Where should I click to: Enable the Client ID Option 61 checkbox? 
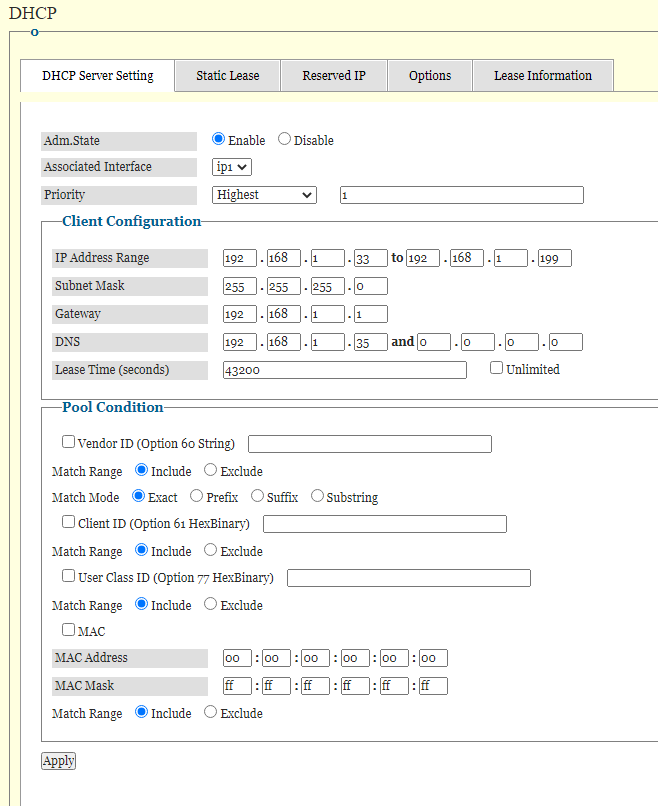(68, 522)
